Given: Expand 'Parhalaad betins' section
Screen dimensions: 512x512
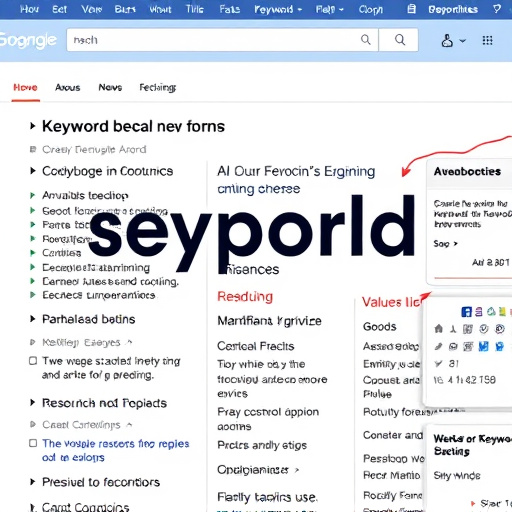Looking at the screenshot, I should tap(33, 319).
